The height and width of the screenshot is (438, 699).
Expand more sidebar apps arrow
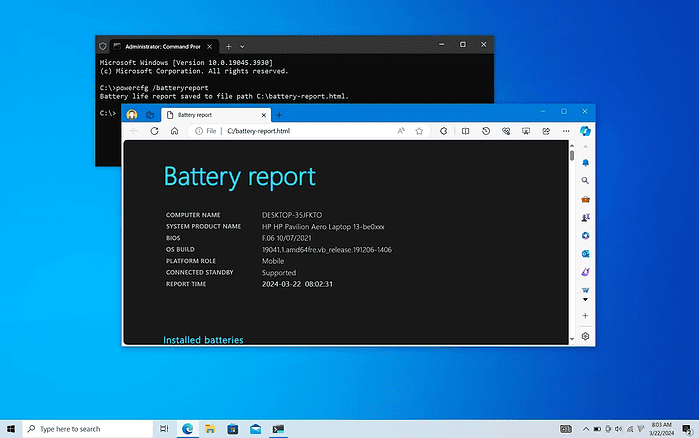click(x=585, y=300)
